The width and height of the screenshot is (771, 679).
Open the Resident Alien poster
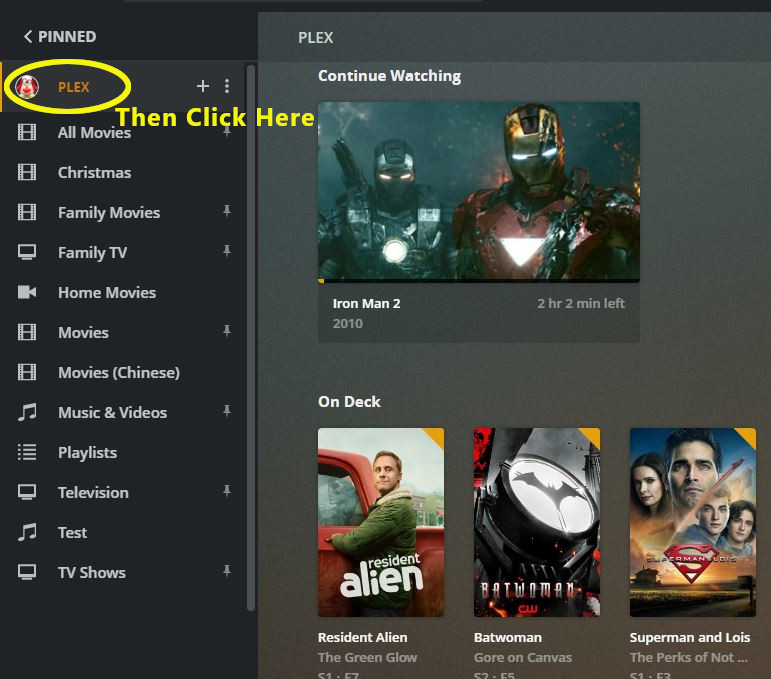pos(381,522)
